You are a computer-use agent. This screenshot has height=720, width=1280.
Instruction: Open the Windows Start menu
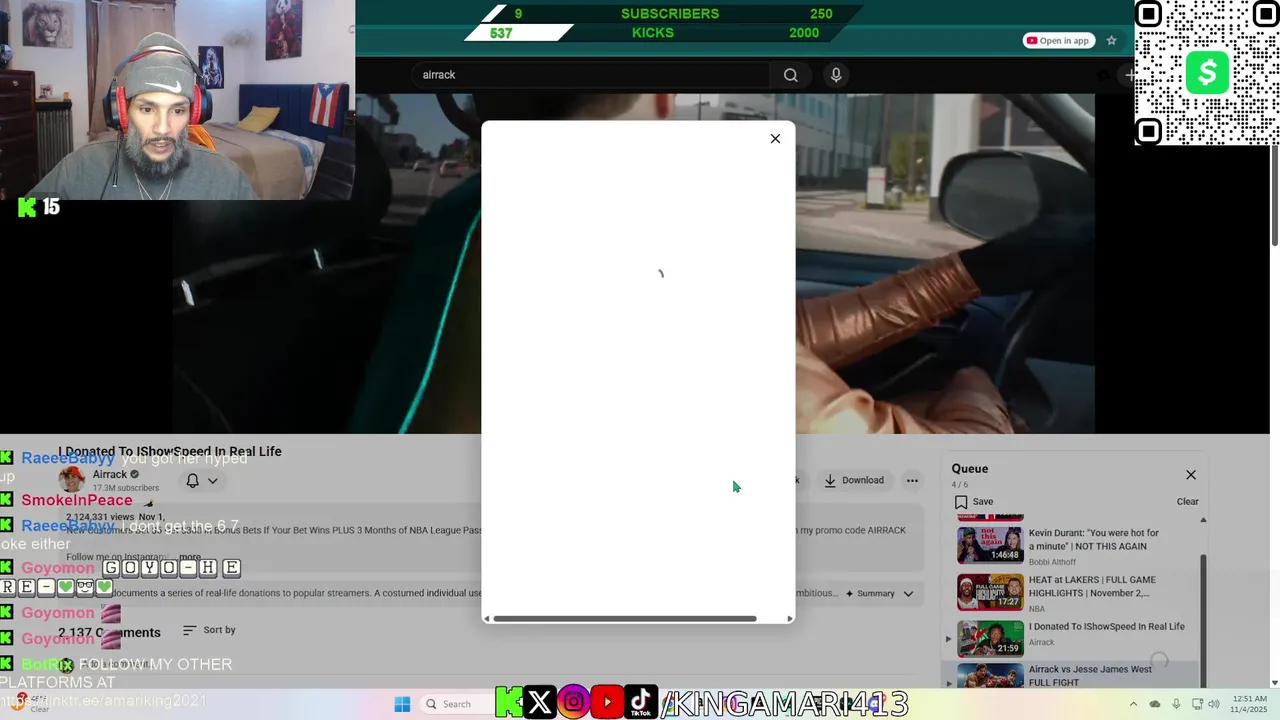(x=402, y=704)
